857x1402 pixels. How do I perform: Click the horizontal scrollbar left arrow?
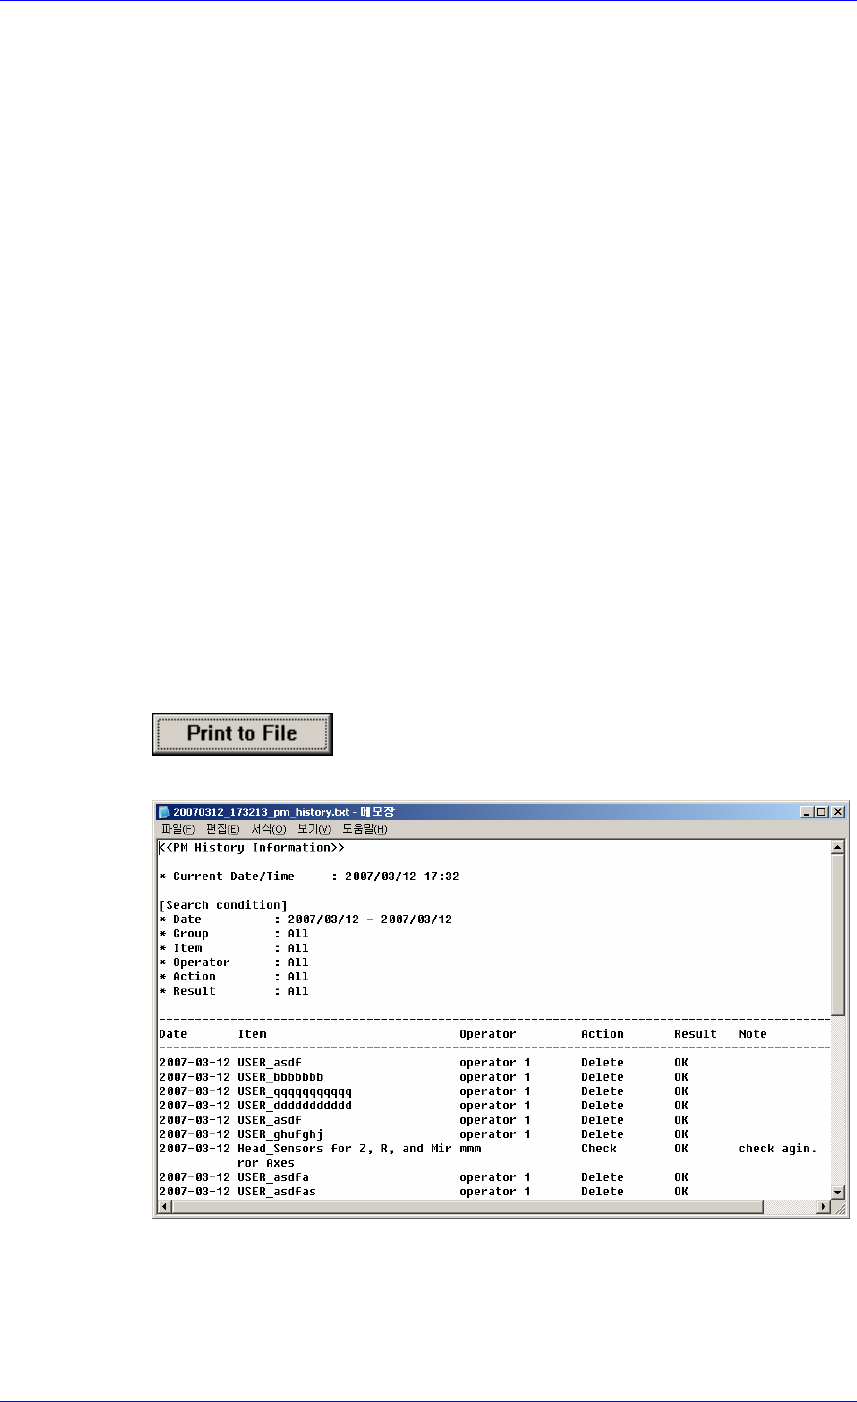tap(166, 1207)
